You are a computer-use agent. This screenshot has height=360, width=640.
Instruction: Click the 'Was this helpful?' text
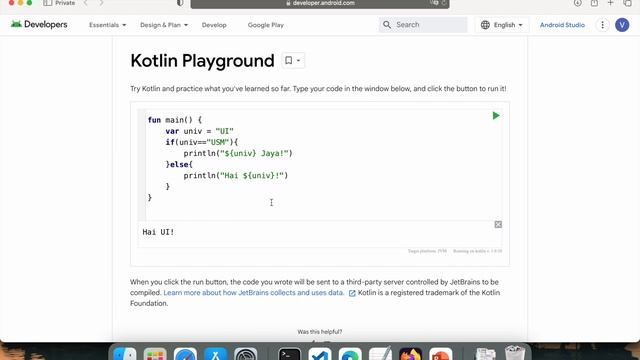pos(320,332)
